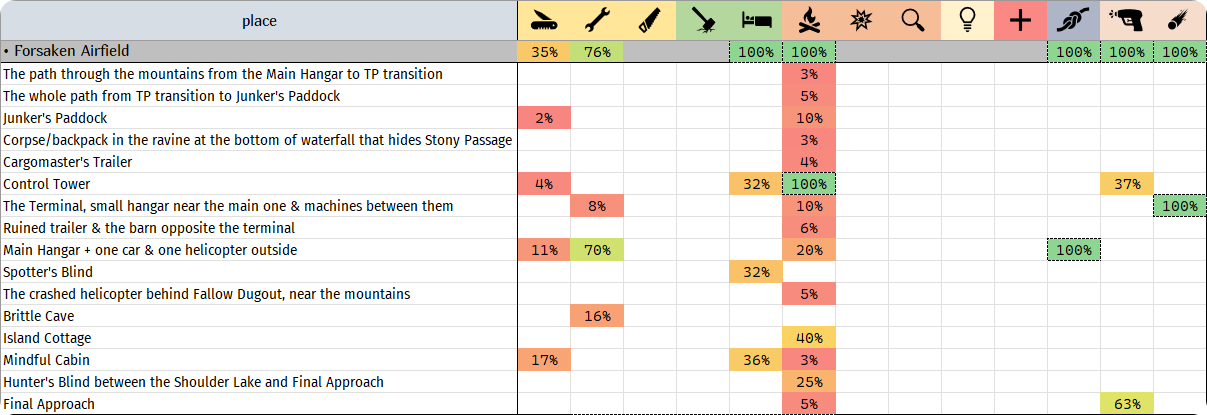The image size is (1207, 415).
Task: Click the rope knot column icon
Action: point(1074,21)
